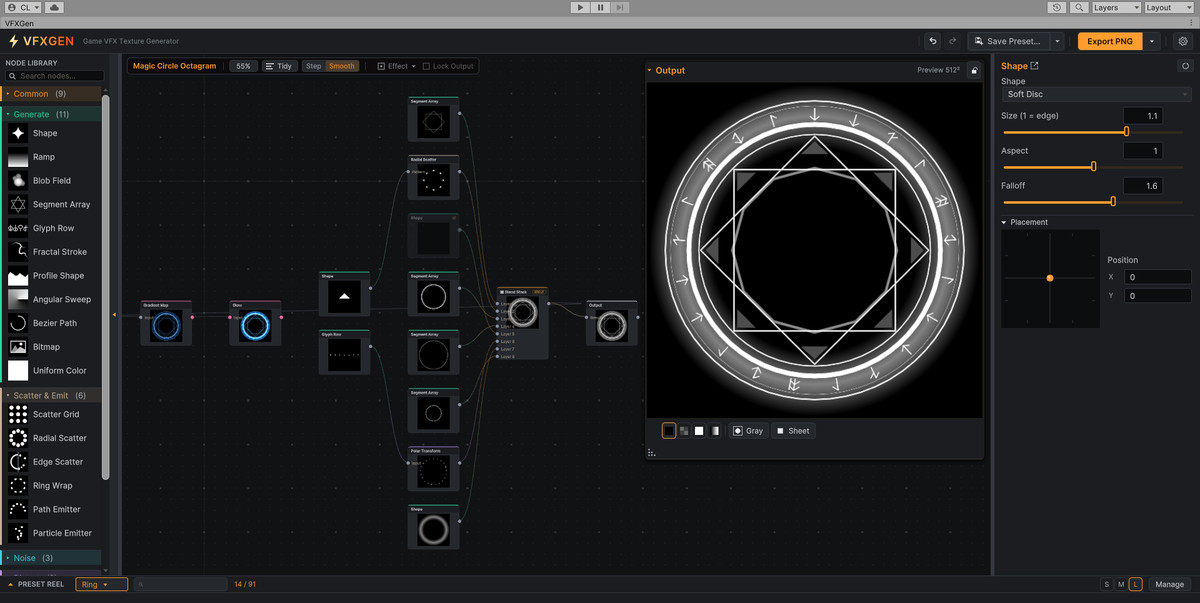Open the Ring preset reel filter dropdown
Viewport: 1200px width, 603px height.
point(101,584)
